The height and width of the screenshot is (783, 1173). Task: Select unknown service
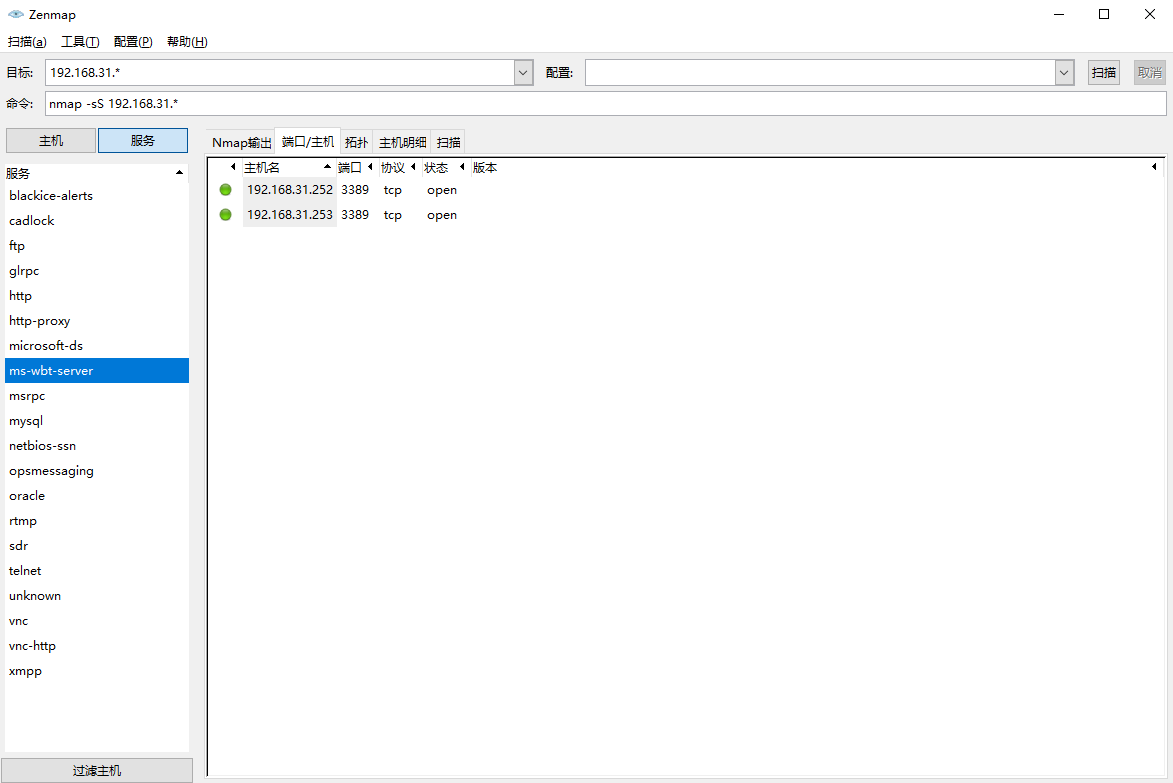[97, 596]
